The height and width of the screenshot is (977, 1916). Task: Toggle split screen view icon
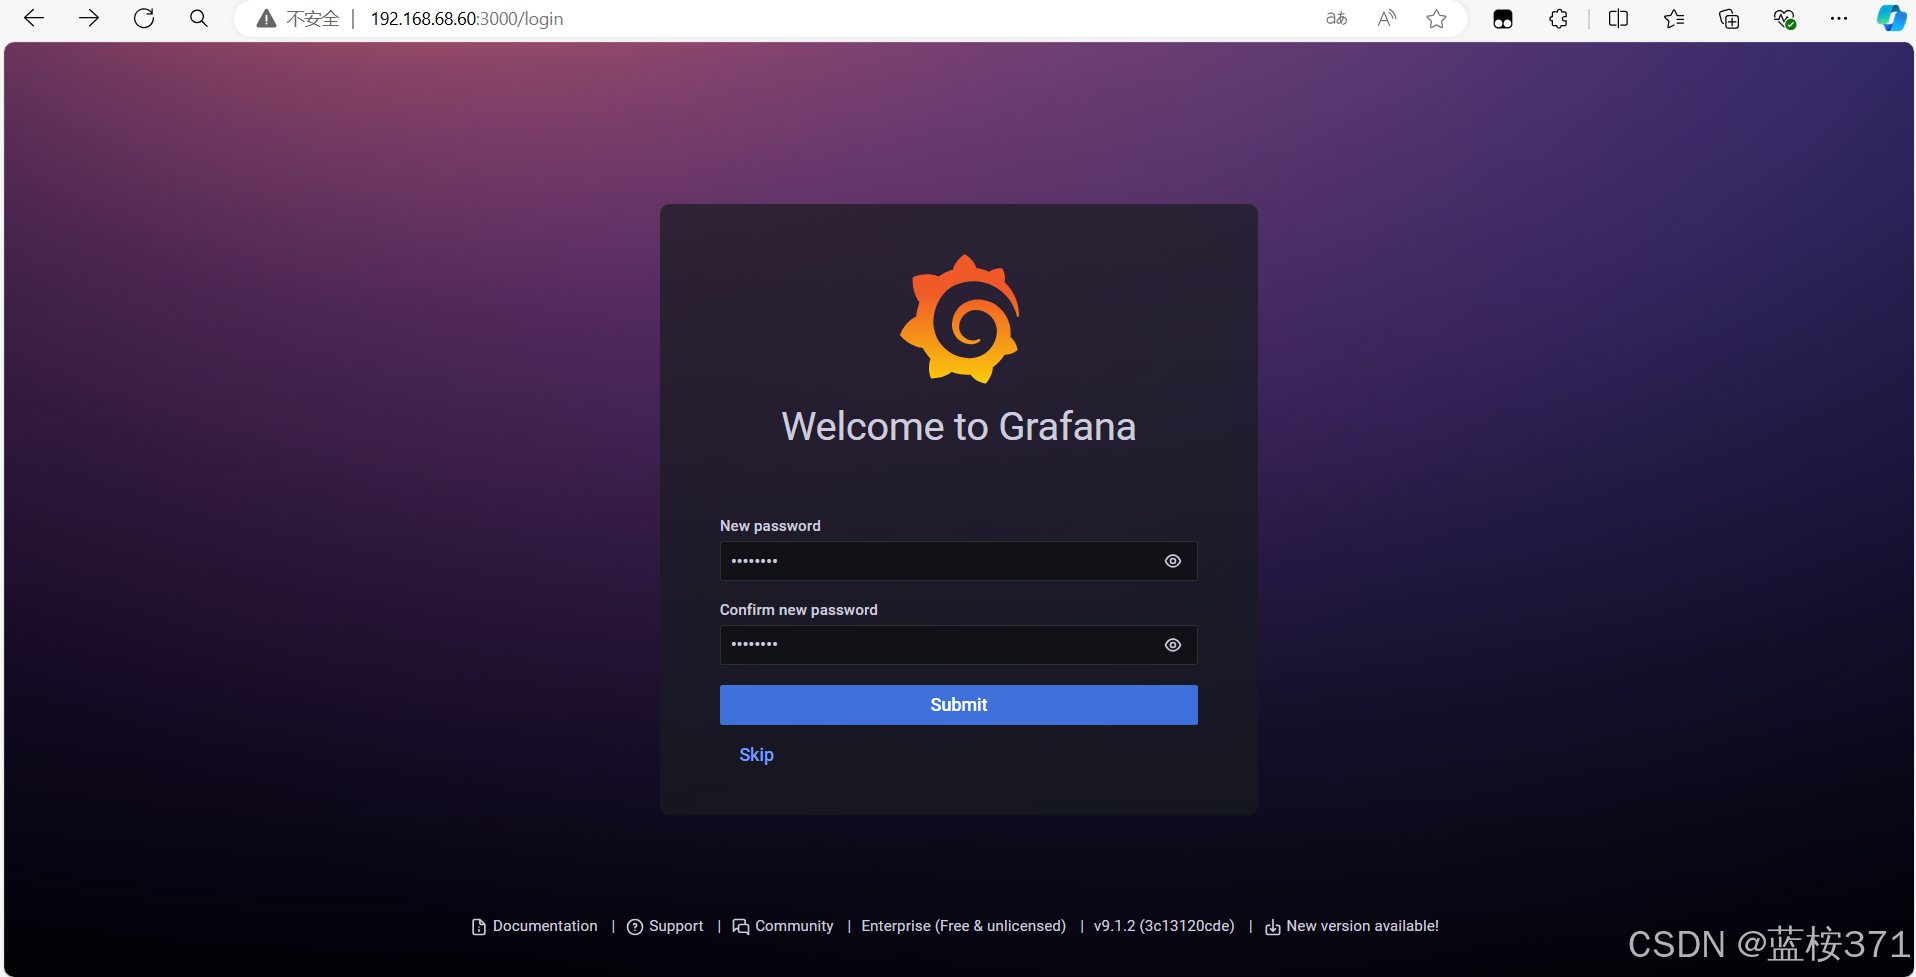tap(1618, 18)
